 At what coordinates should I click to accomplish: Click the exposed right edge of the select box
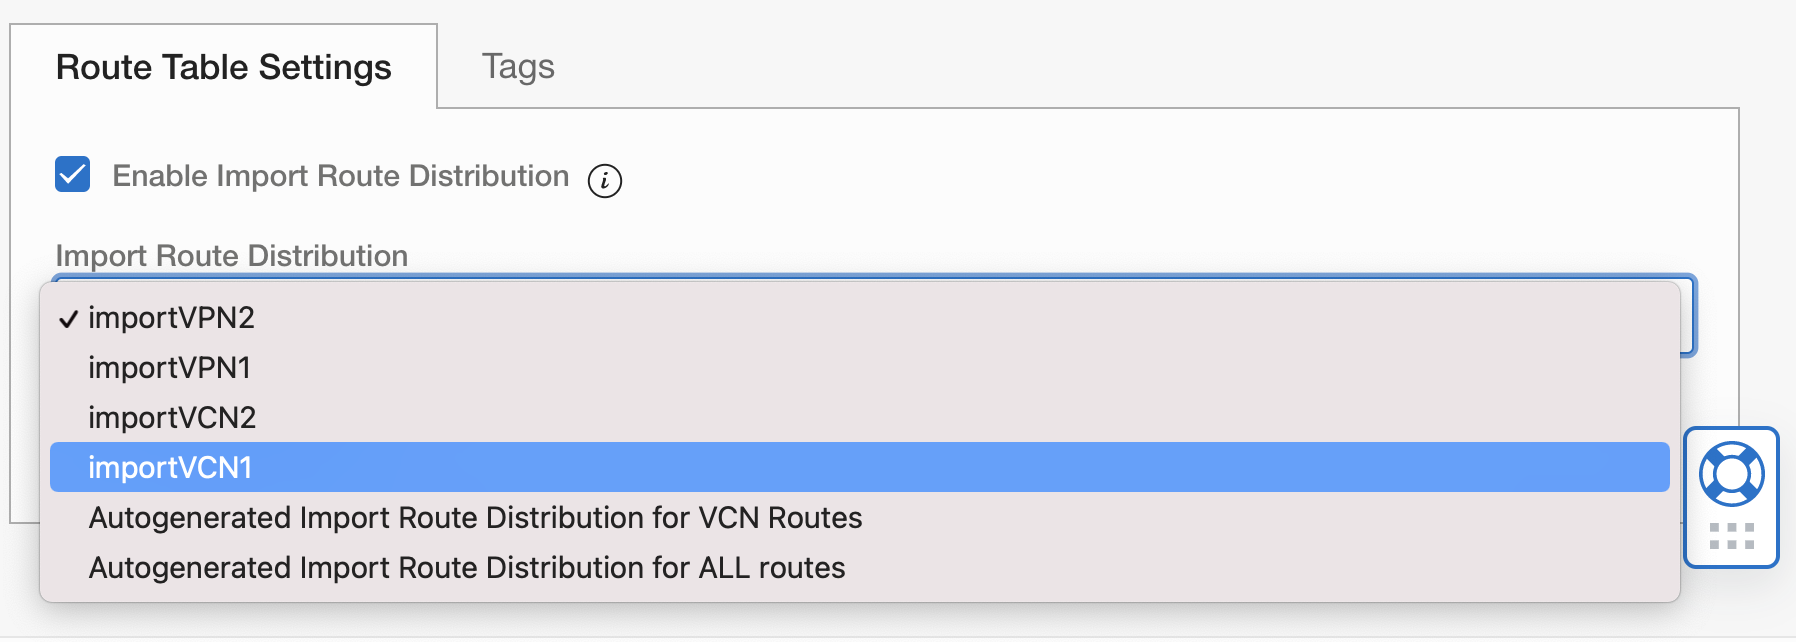(x=1688, y=318)
